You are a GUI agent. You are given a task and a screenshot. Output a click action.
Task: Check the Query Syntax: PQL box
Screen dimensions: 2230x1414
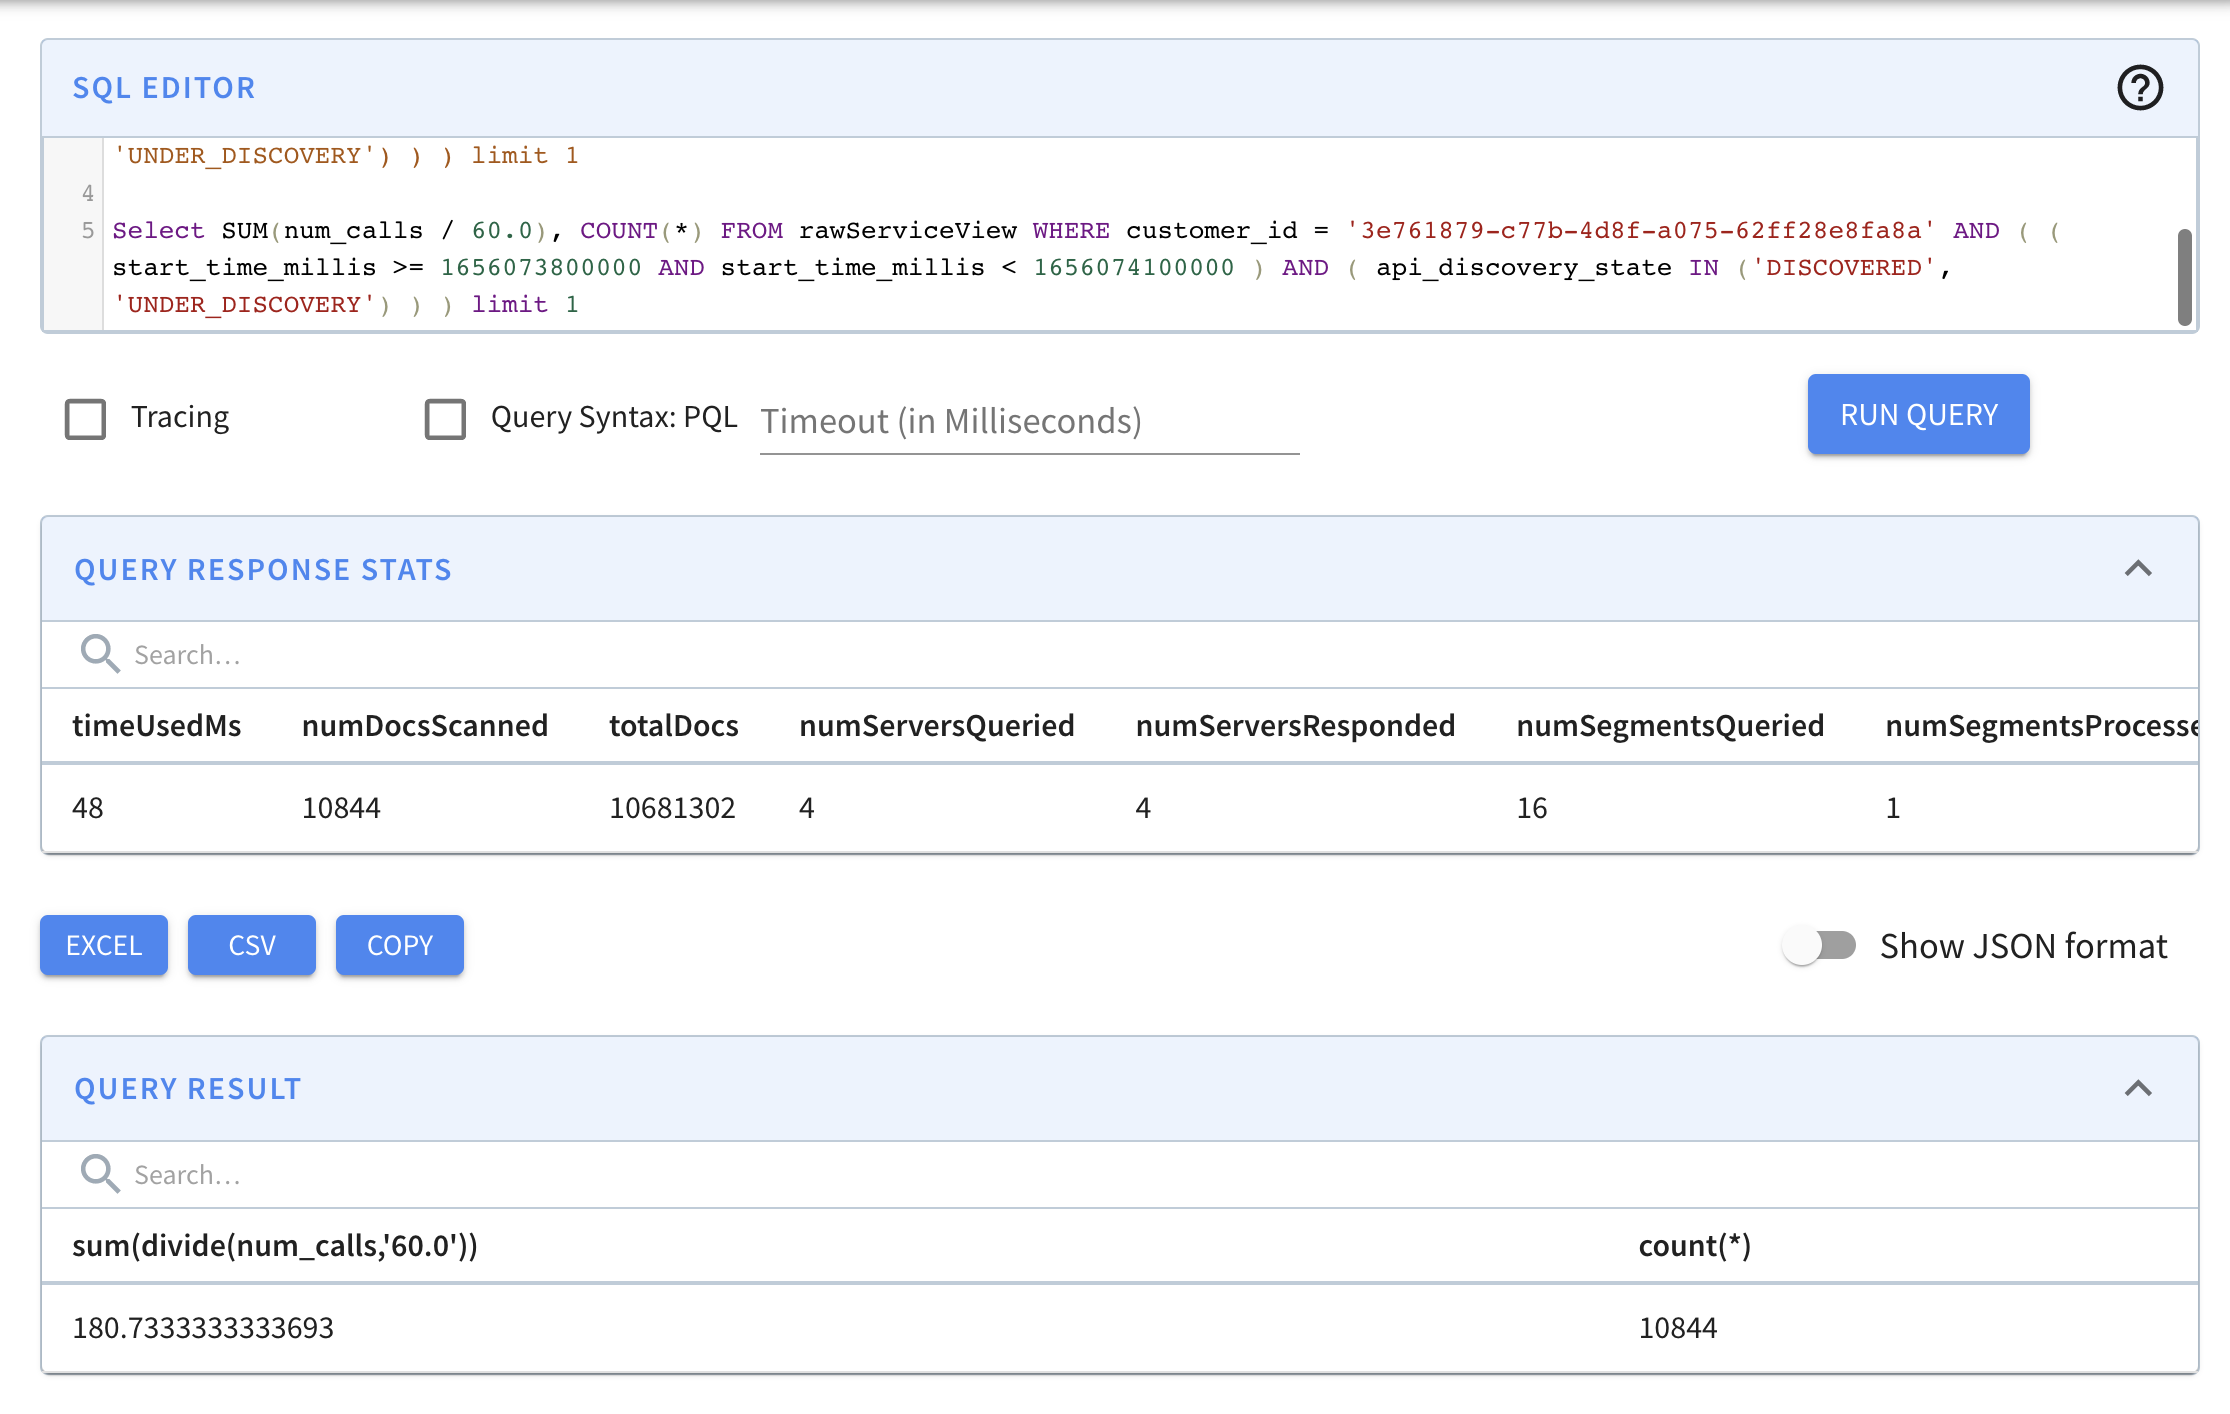445,418
